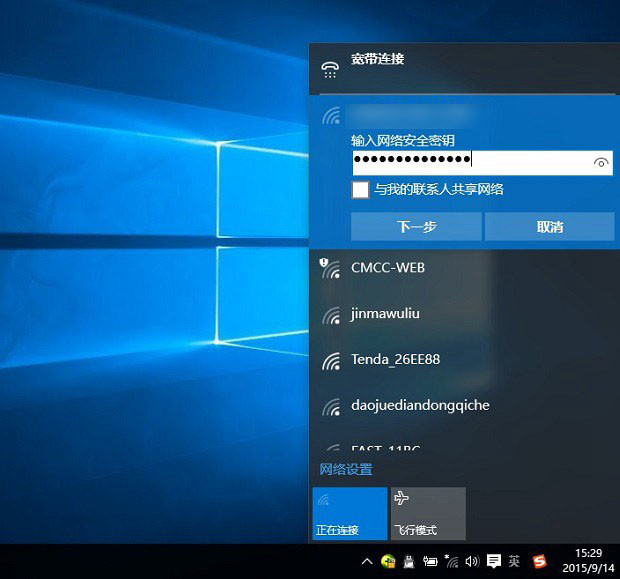Image resolution: width=620 pixels, height=579 pixels.
Task: Reveal password with the eye icon
Action: click(x=601, y=162)
